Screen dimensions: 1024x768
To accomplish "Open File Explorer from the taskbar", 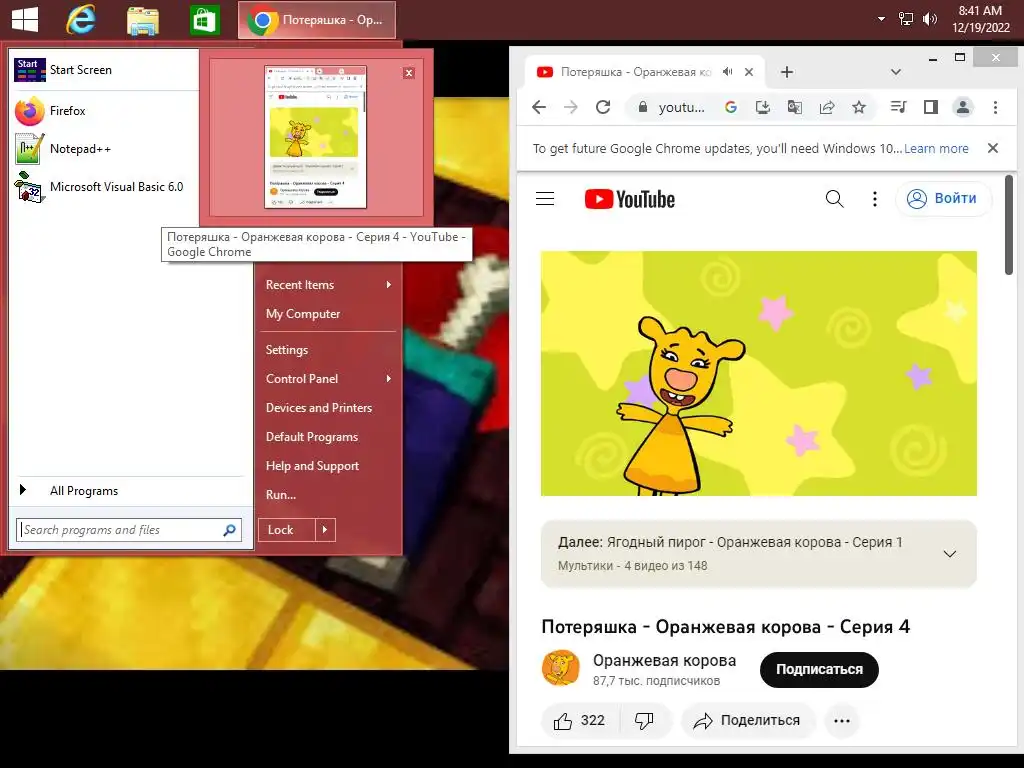I will click(142, 20).
